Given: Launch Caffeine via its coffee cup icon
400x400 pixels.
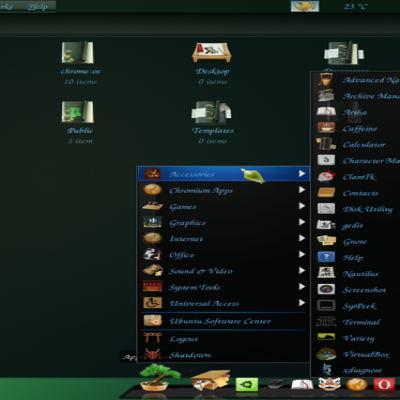Looking at the screenshot, I should 326,128.
